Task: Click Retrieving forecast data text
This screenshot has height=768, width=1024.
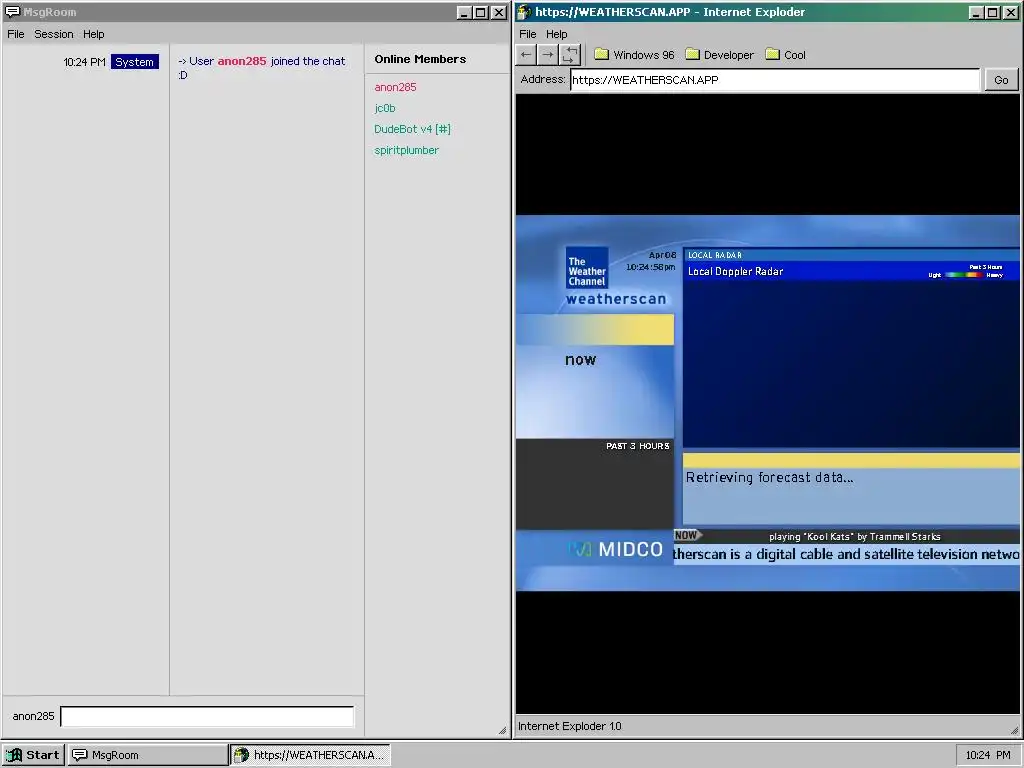Action: [769, 477]
